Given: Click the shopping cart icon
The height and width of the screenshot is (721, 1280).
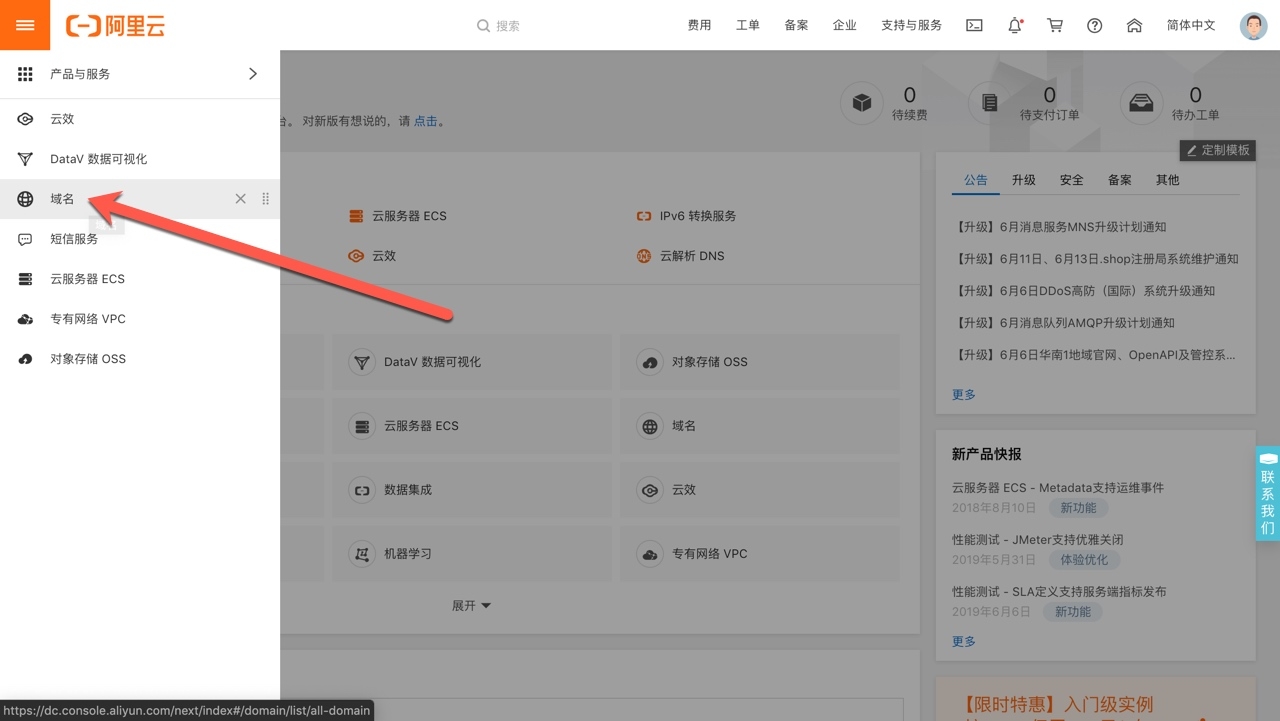Looking at the screenshot, I should click(1055, 26).
